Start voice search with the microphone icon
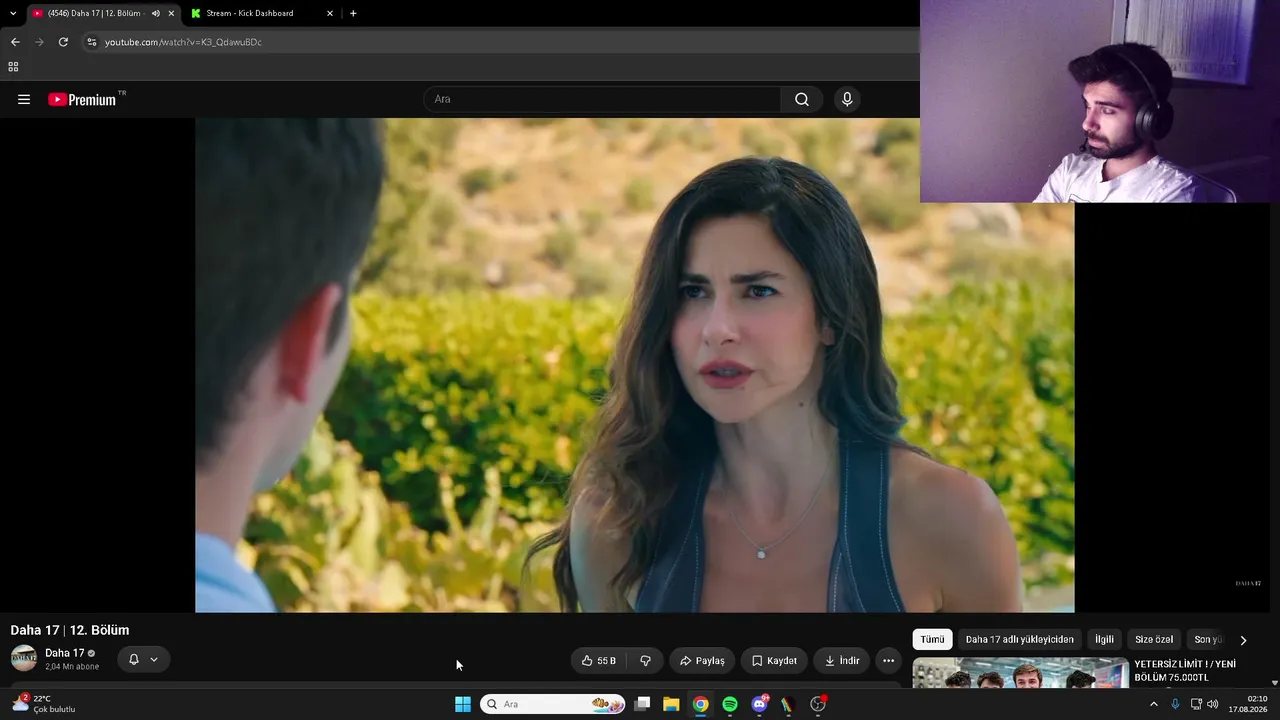Screen dimensions: 1280x720 (x=847, y=99)
